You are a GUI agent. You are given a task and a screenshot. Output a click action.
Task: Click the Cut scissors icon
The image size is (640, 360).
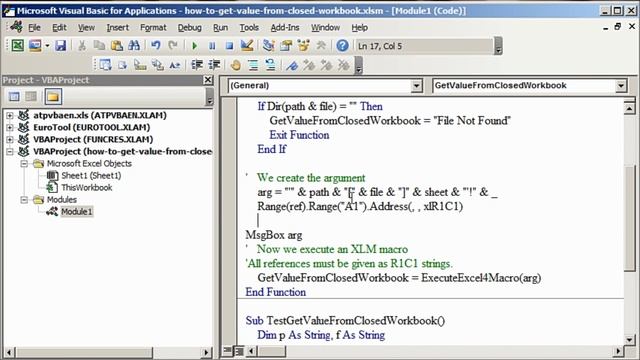pos(82,45)
